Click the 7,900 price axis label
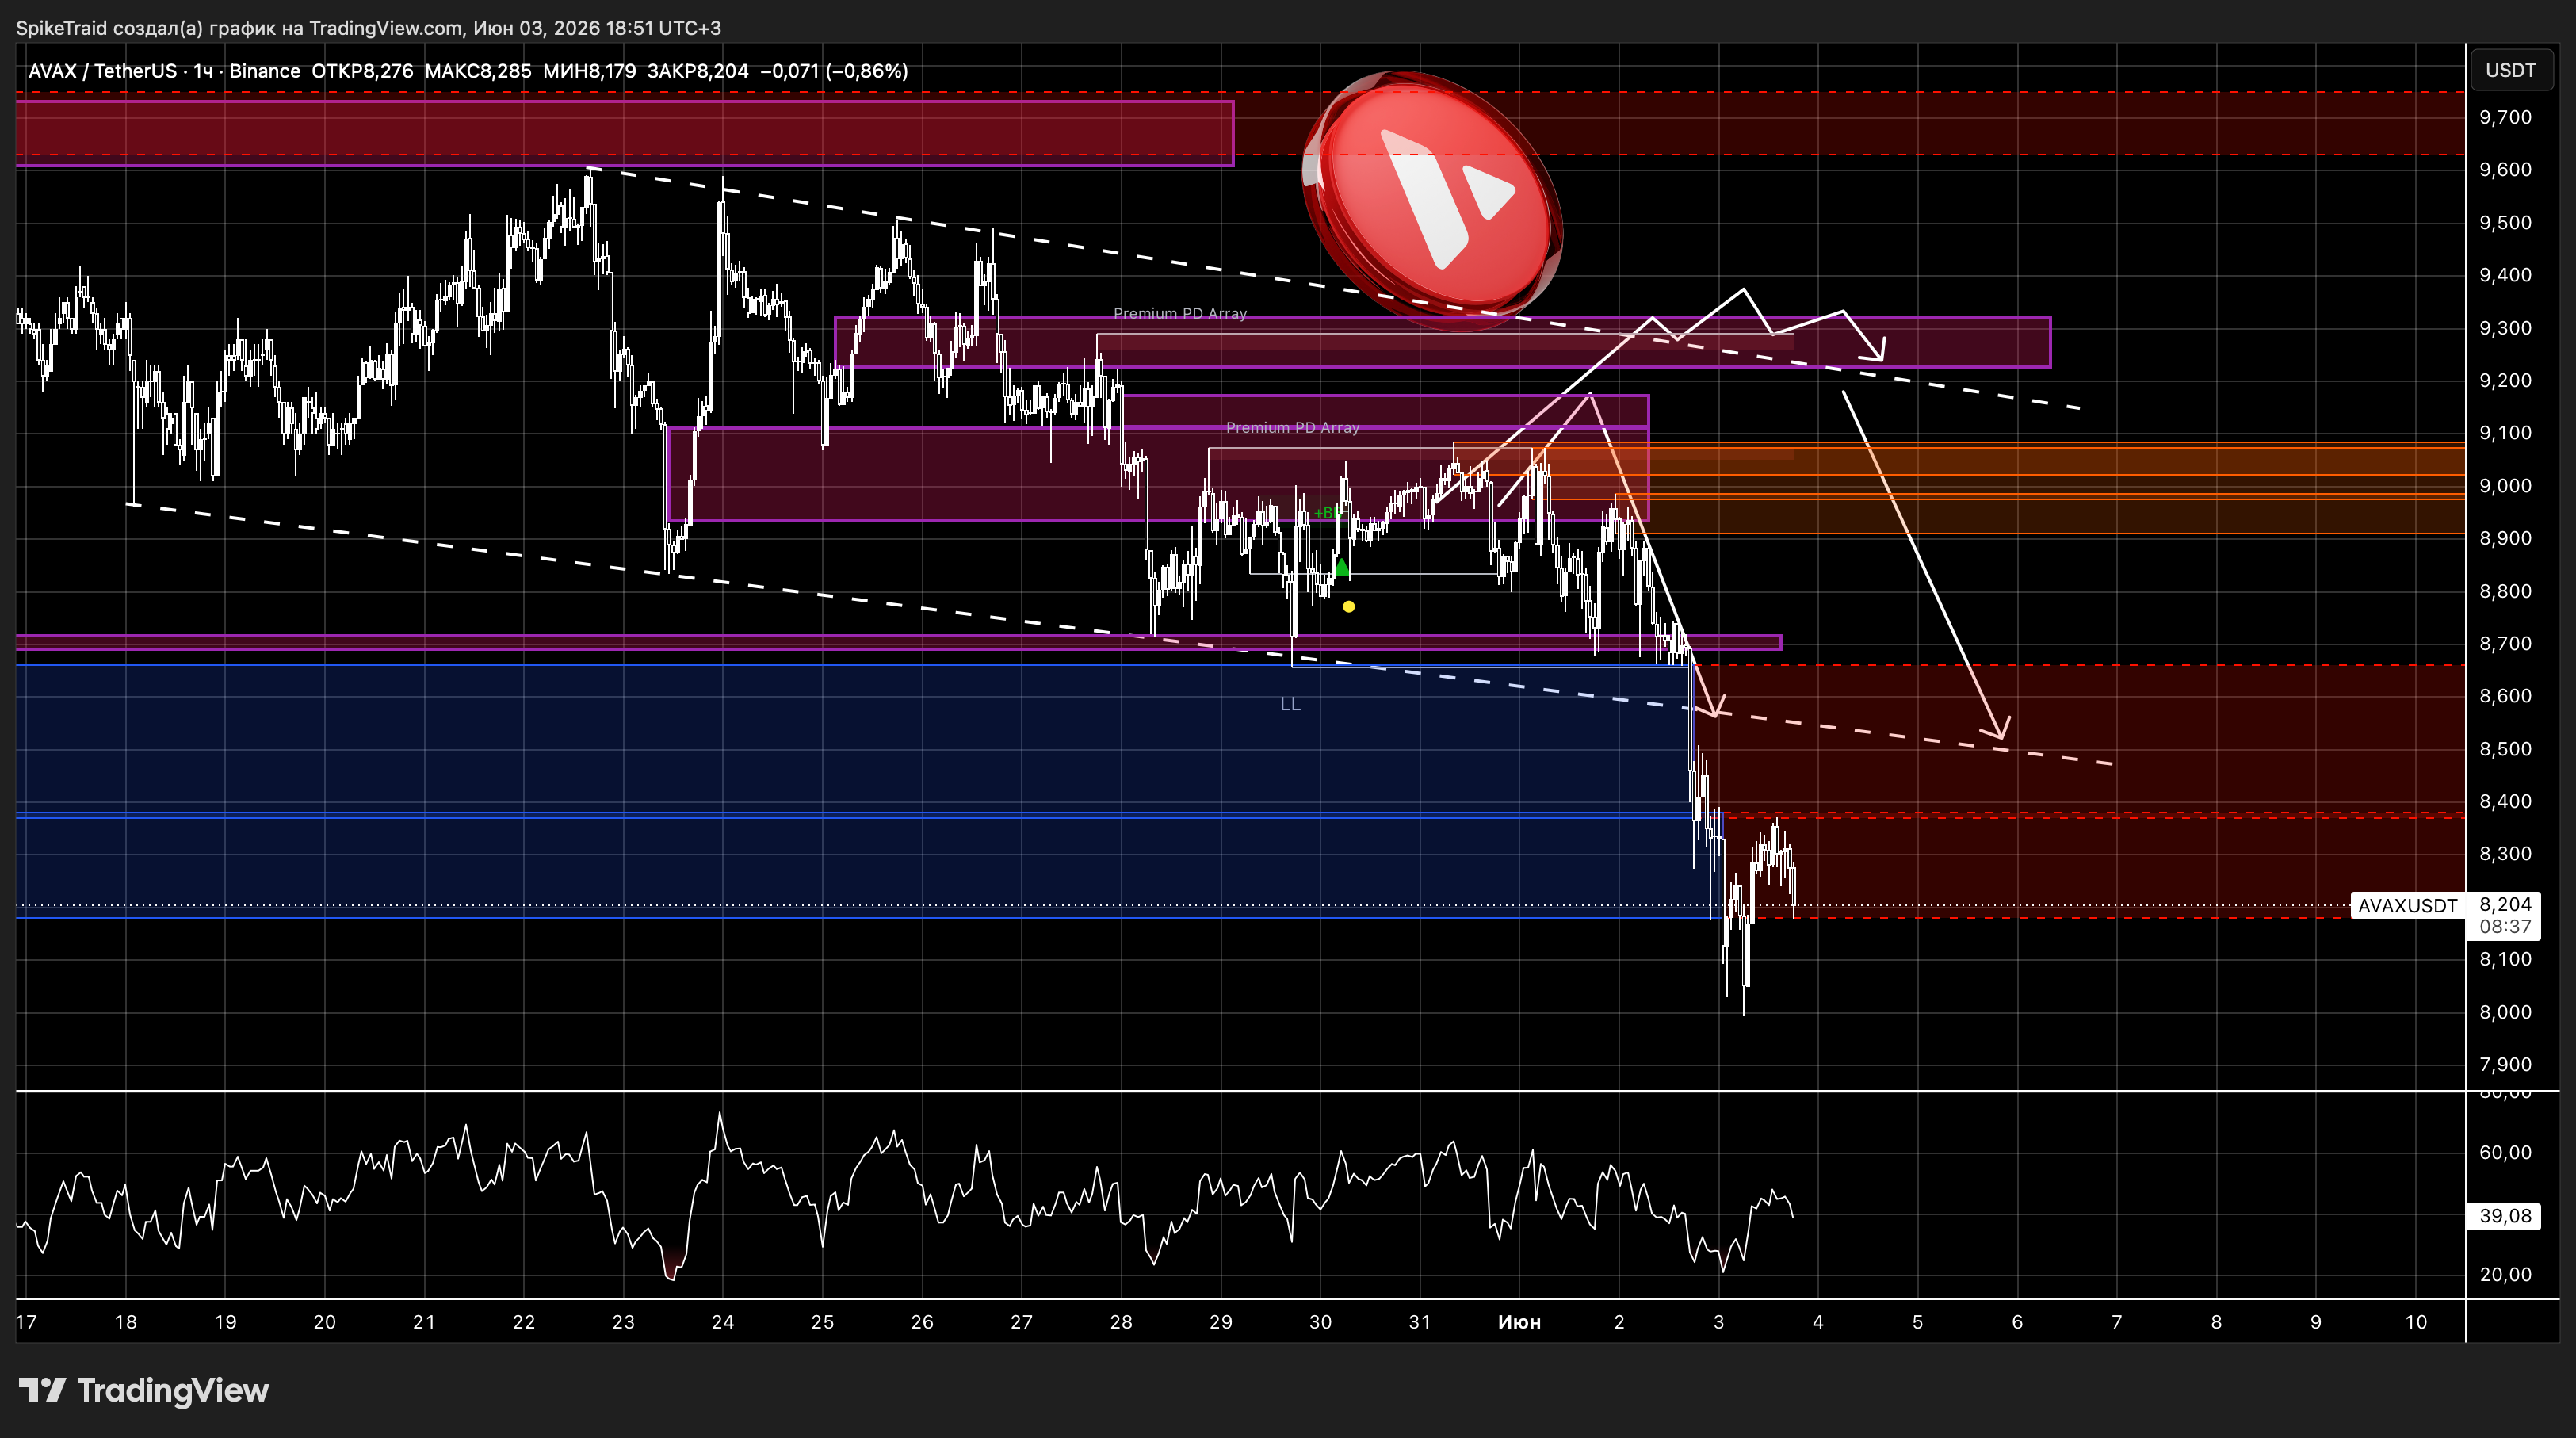 point(2505,1065)
